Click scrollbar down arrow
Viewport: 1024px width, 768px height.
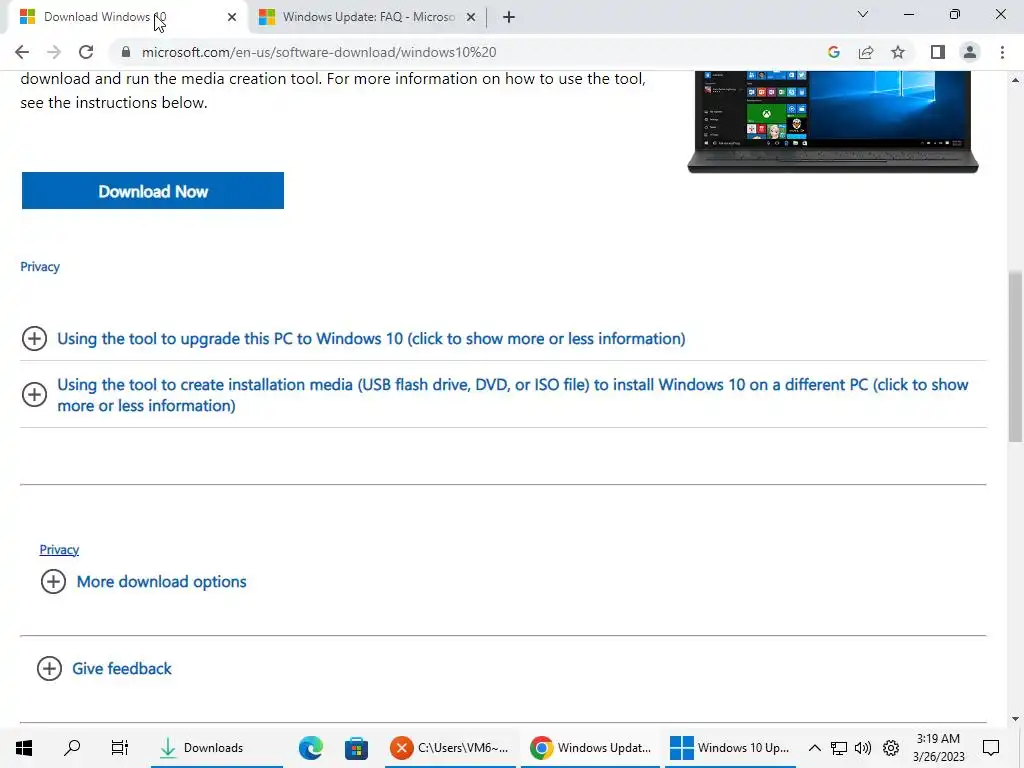pyautogui.click(x=1015, y=719)
